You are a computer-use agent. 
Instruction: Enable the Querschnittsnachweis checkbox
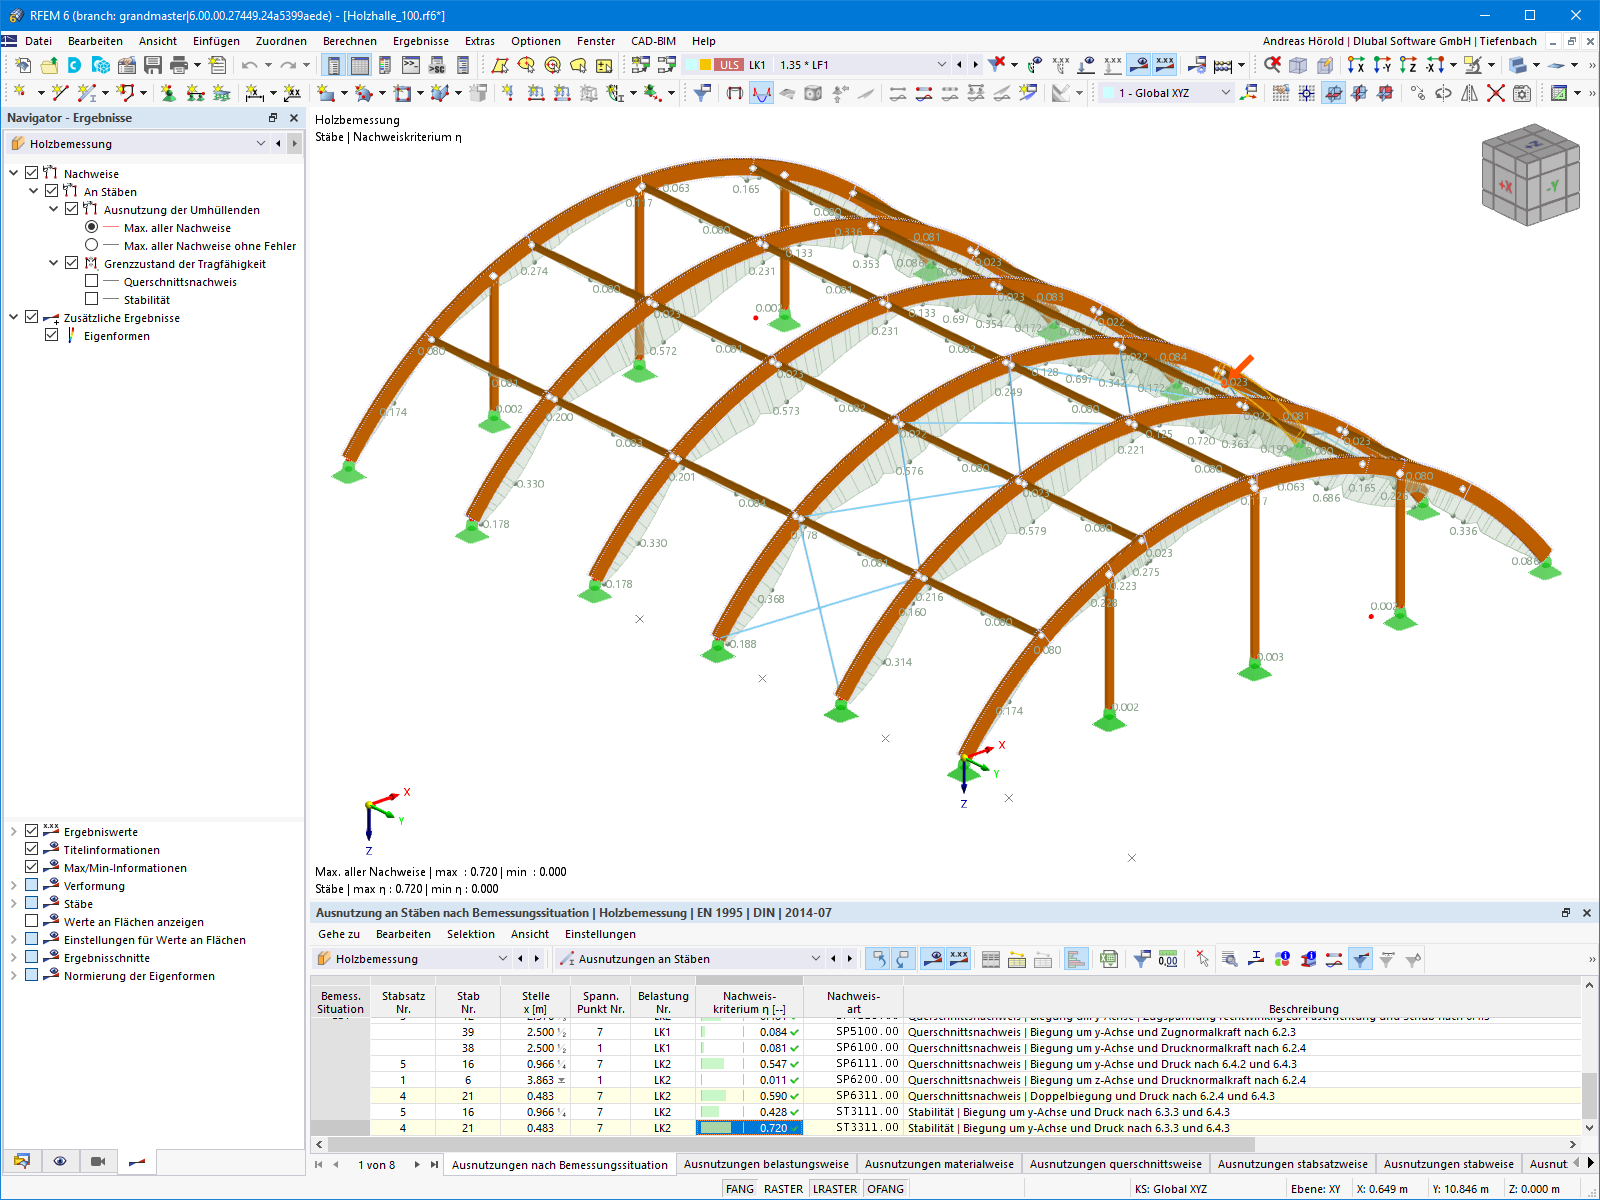(92, 281)
